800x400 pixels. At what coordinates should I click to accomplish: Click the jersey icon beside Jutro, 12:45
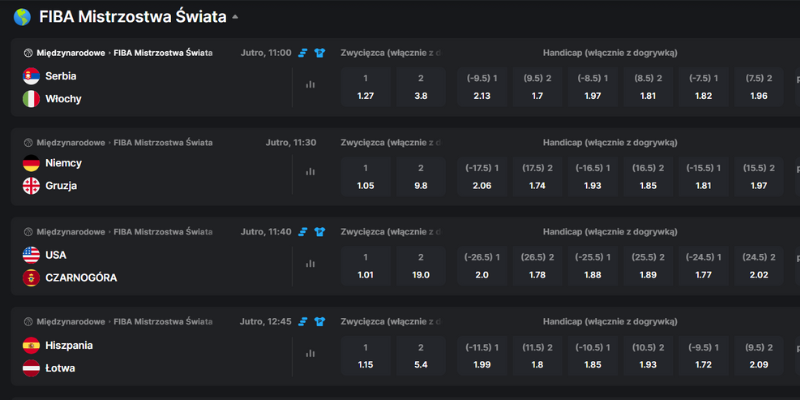(x=320, y=322)
